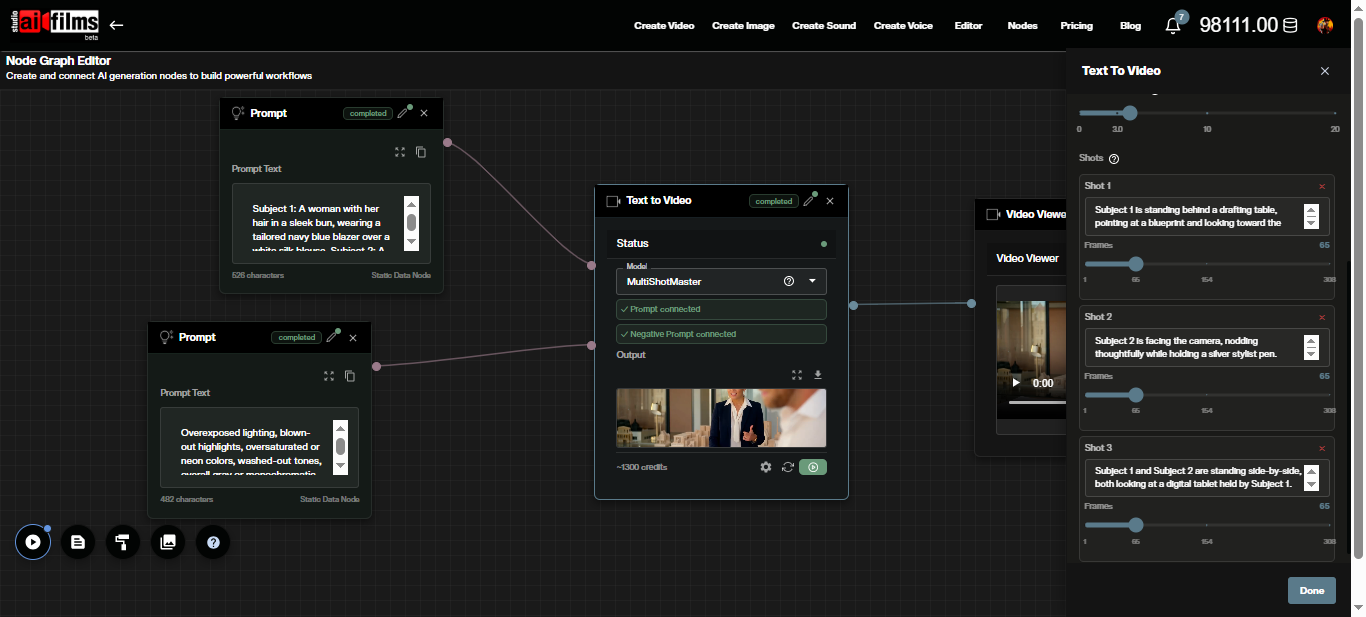
Task: Run the Text to Video node with the green button
Action: [813, 467]
